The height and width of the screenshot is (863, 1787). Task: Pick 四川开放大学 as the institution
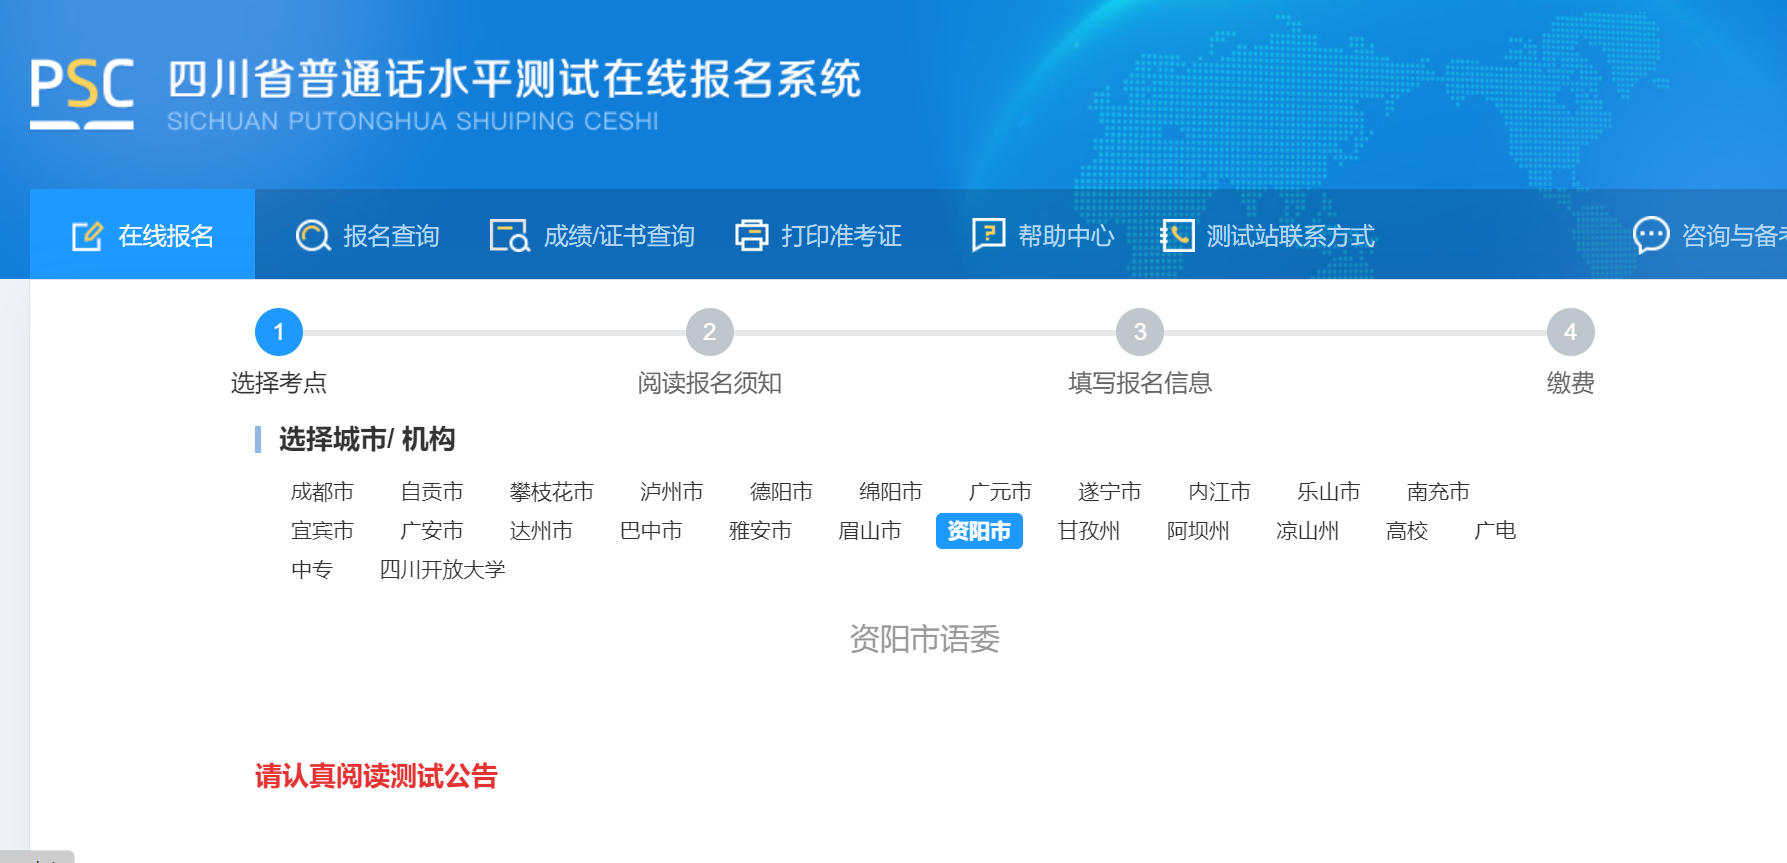click(442, 570)
